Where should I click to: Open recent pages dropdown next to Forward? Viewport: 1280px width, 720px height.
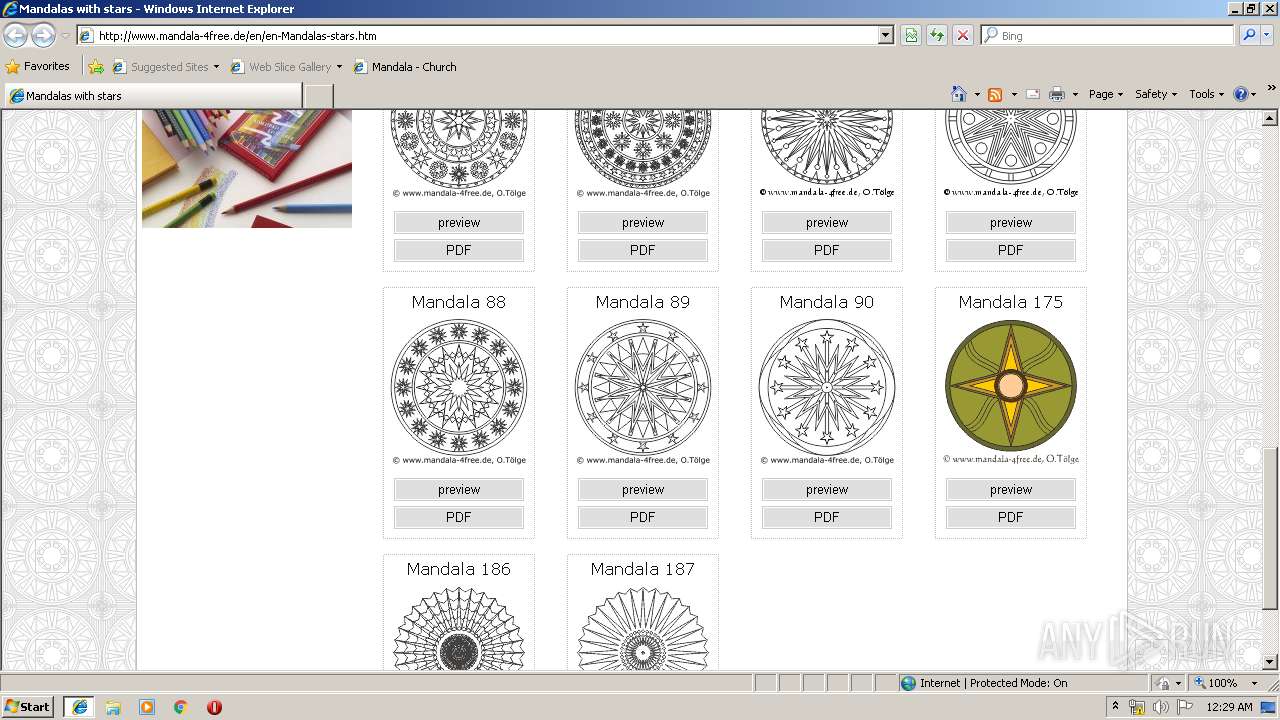click(x=65, y=35)
